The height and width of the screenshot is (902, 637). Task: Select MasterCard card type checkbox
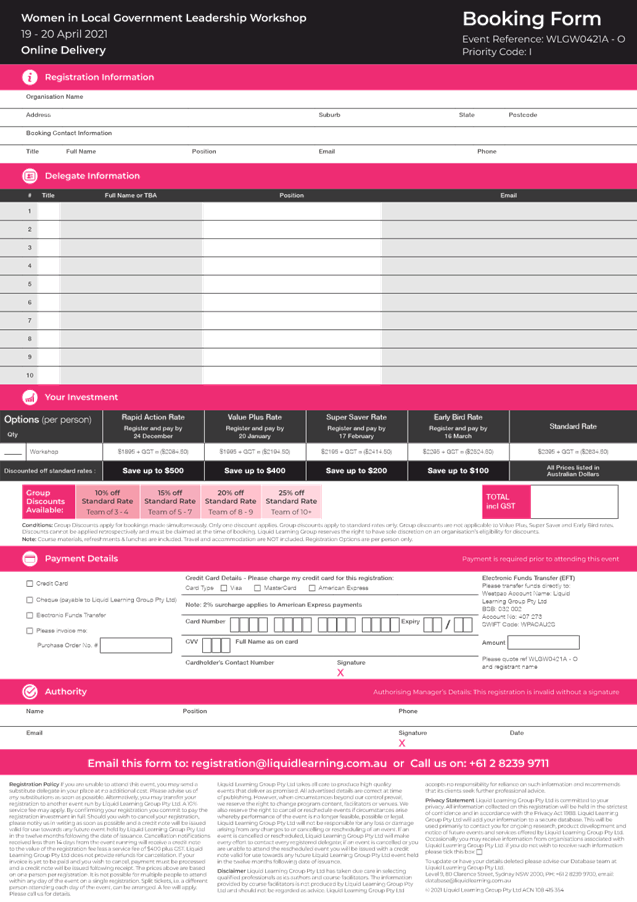(x=257, y=588)
